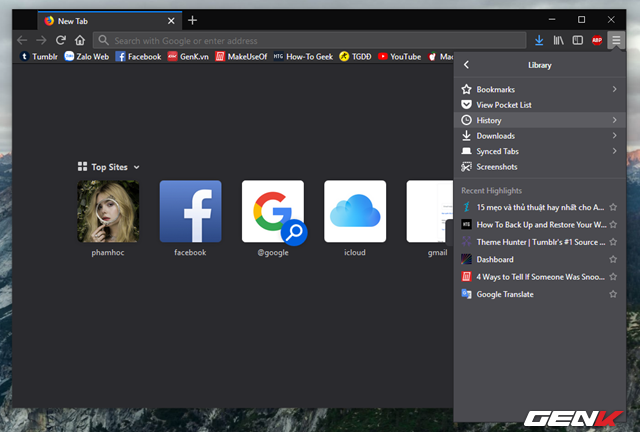
Task: Expand the Top Sites section dropdown
Action: [136, 168]
